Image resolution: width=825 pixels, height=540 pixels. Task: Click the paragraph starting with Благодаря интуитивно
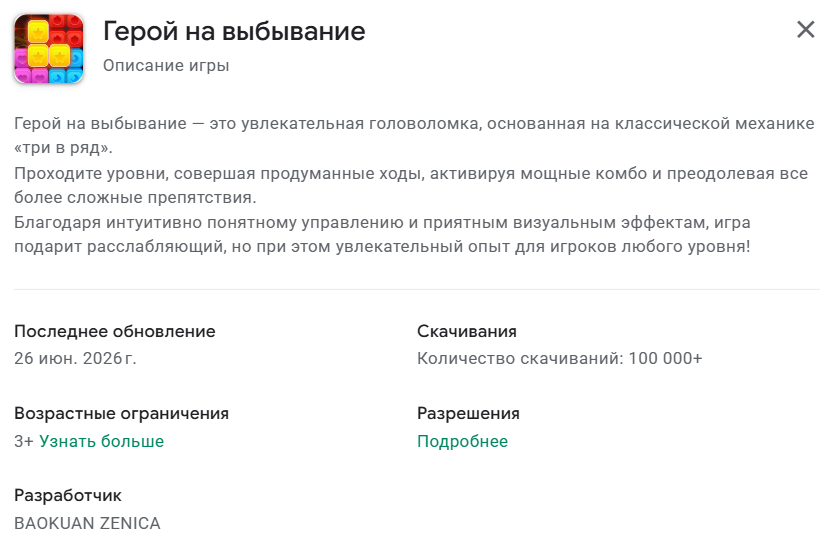(383, 234)
